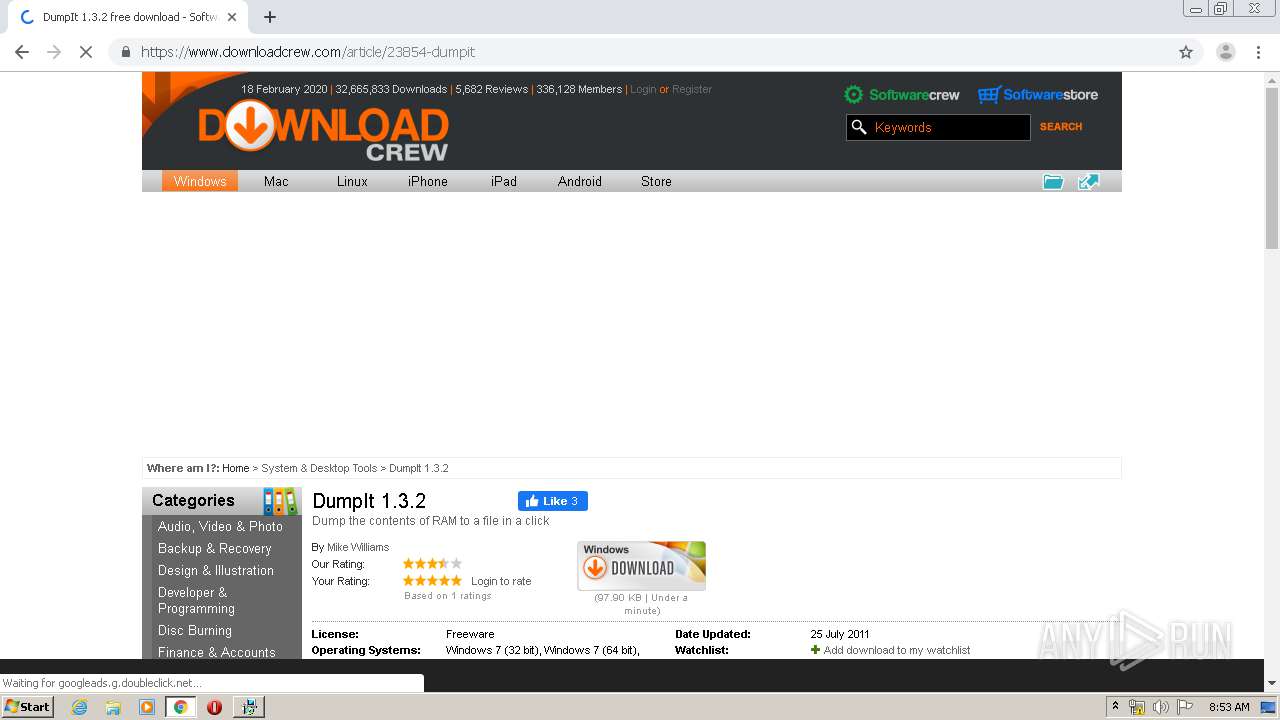Open Finance & Accounts category
The image size is (1280, 720).
coord(217,652)
